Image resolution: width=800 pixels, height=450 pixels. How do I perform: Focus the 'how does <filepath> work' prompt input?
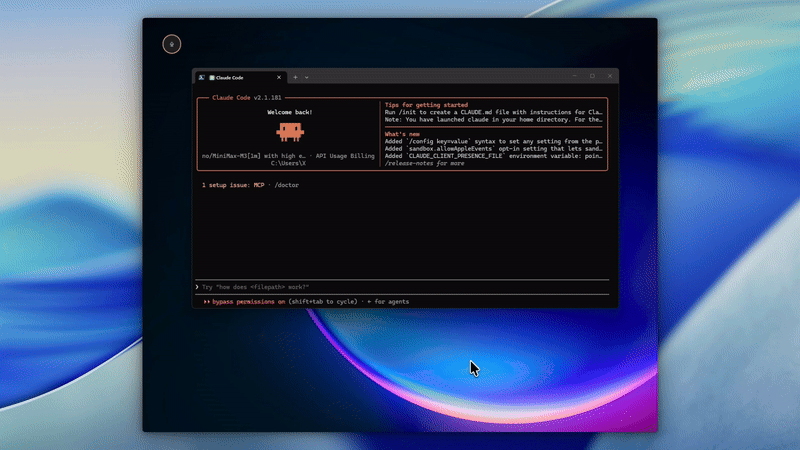pos(403,287)
